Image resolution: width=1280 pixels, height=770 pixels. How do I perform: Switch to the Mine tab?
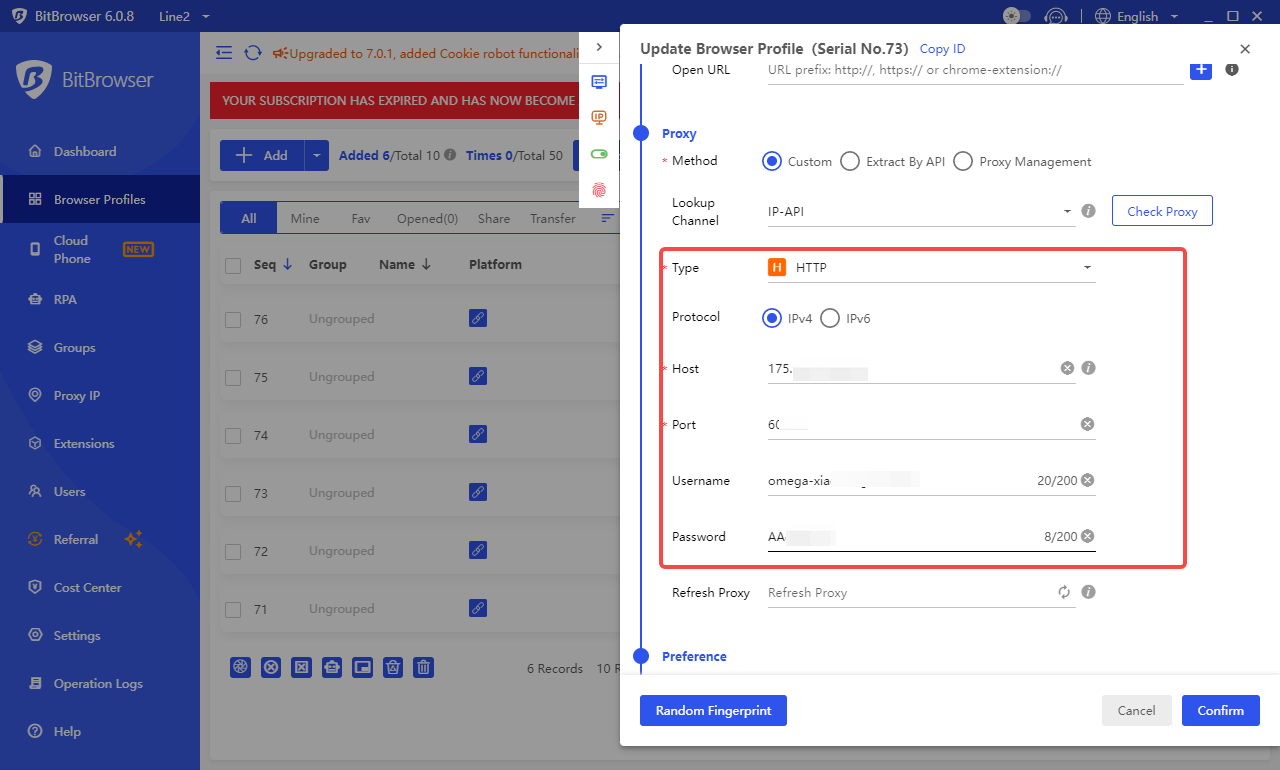tap(305, 218)
